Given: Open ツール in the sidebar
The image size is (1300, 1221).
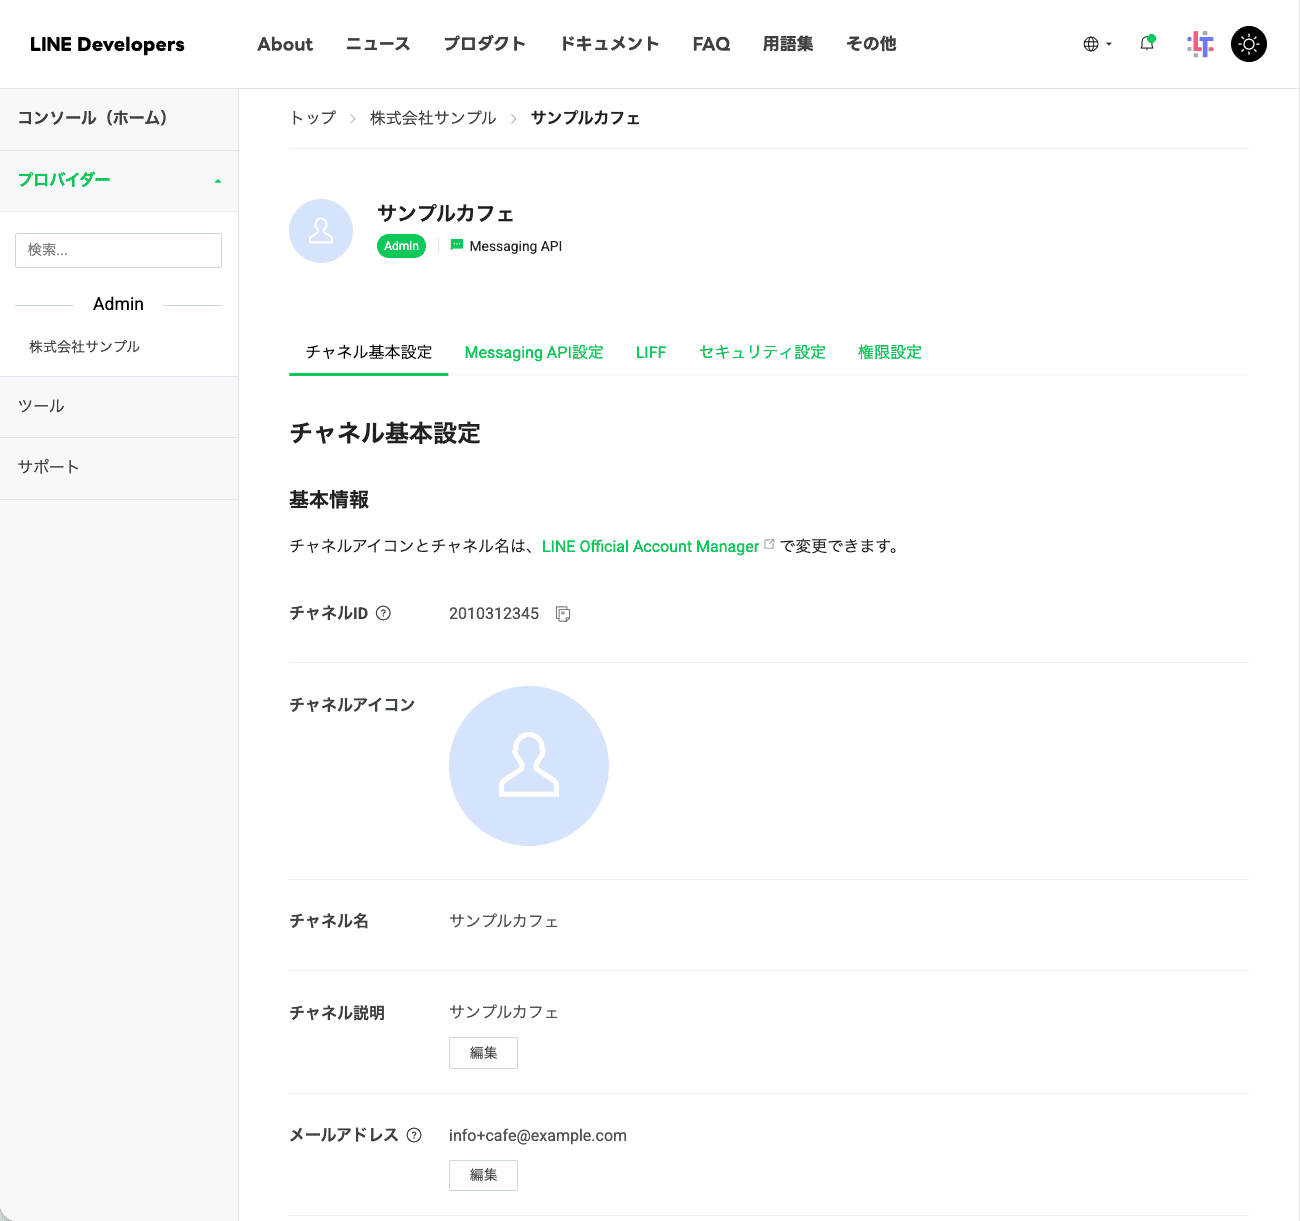Looking at the screenshot, I should click(119, 407).
